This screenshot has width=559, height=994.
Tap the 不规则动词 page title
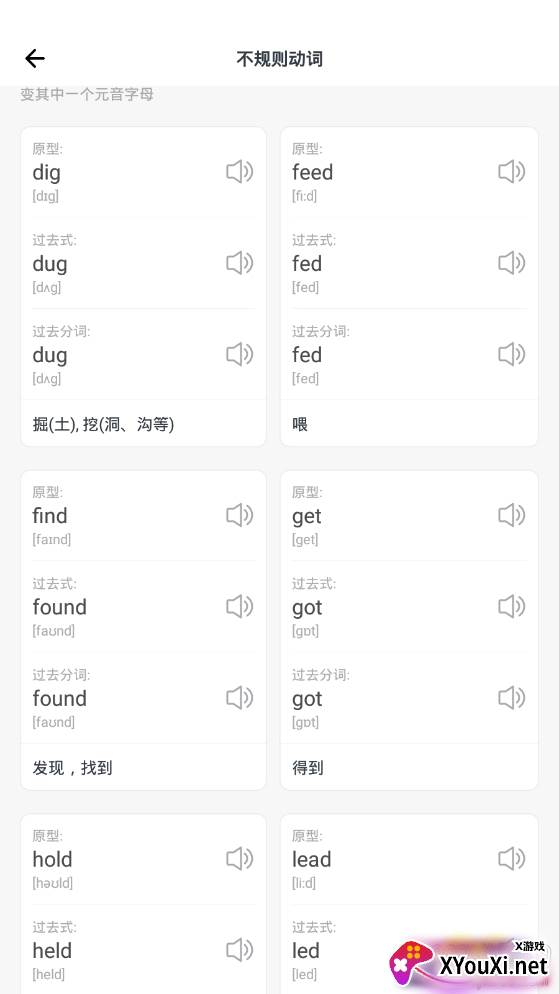coord(280,59)
